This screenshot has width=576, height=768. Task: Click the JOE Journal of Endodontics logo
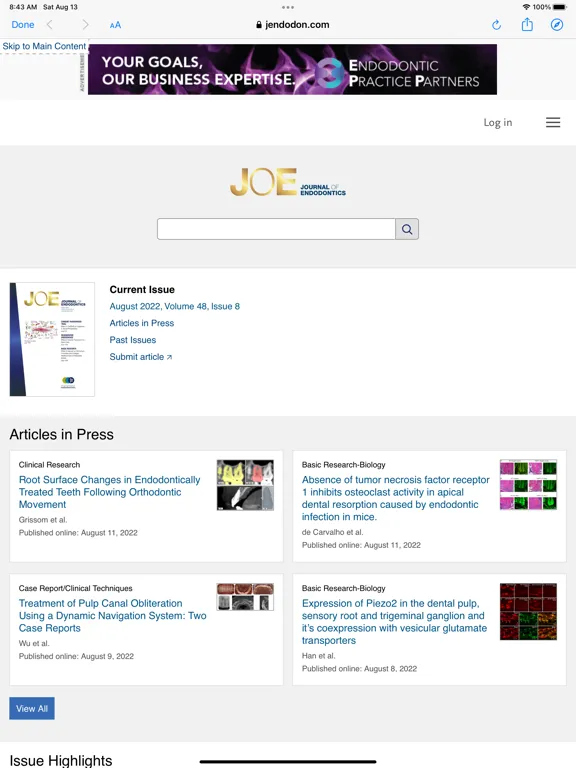click(x=288, y=182)
